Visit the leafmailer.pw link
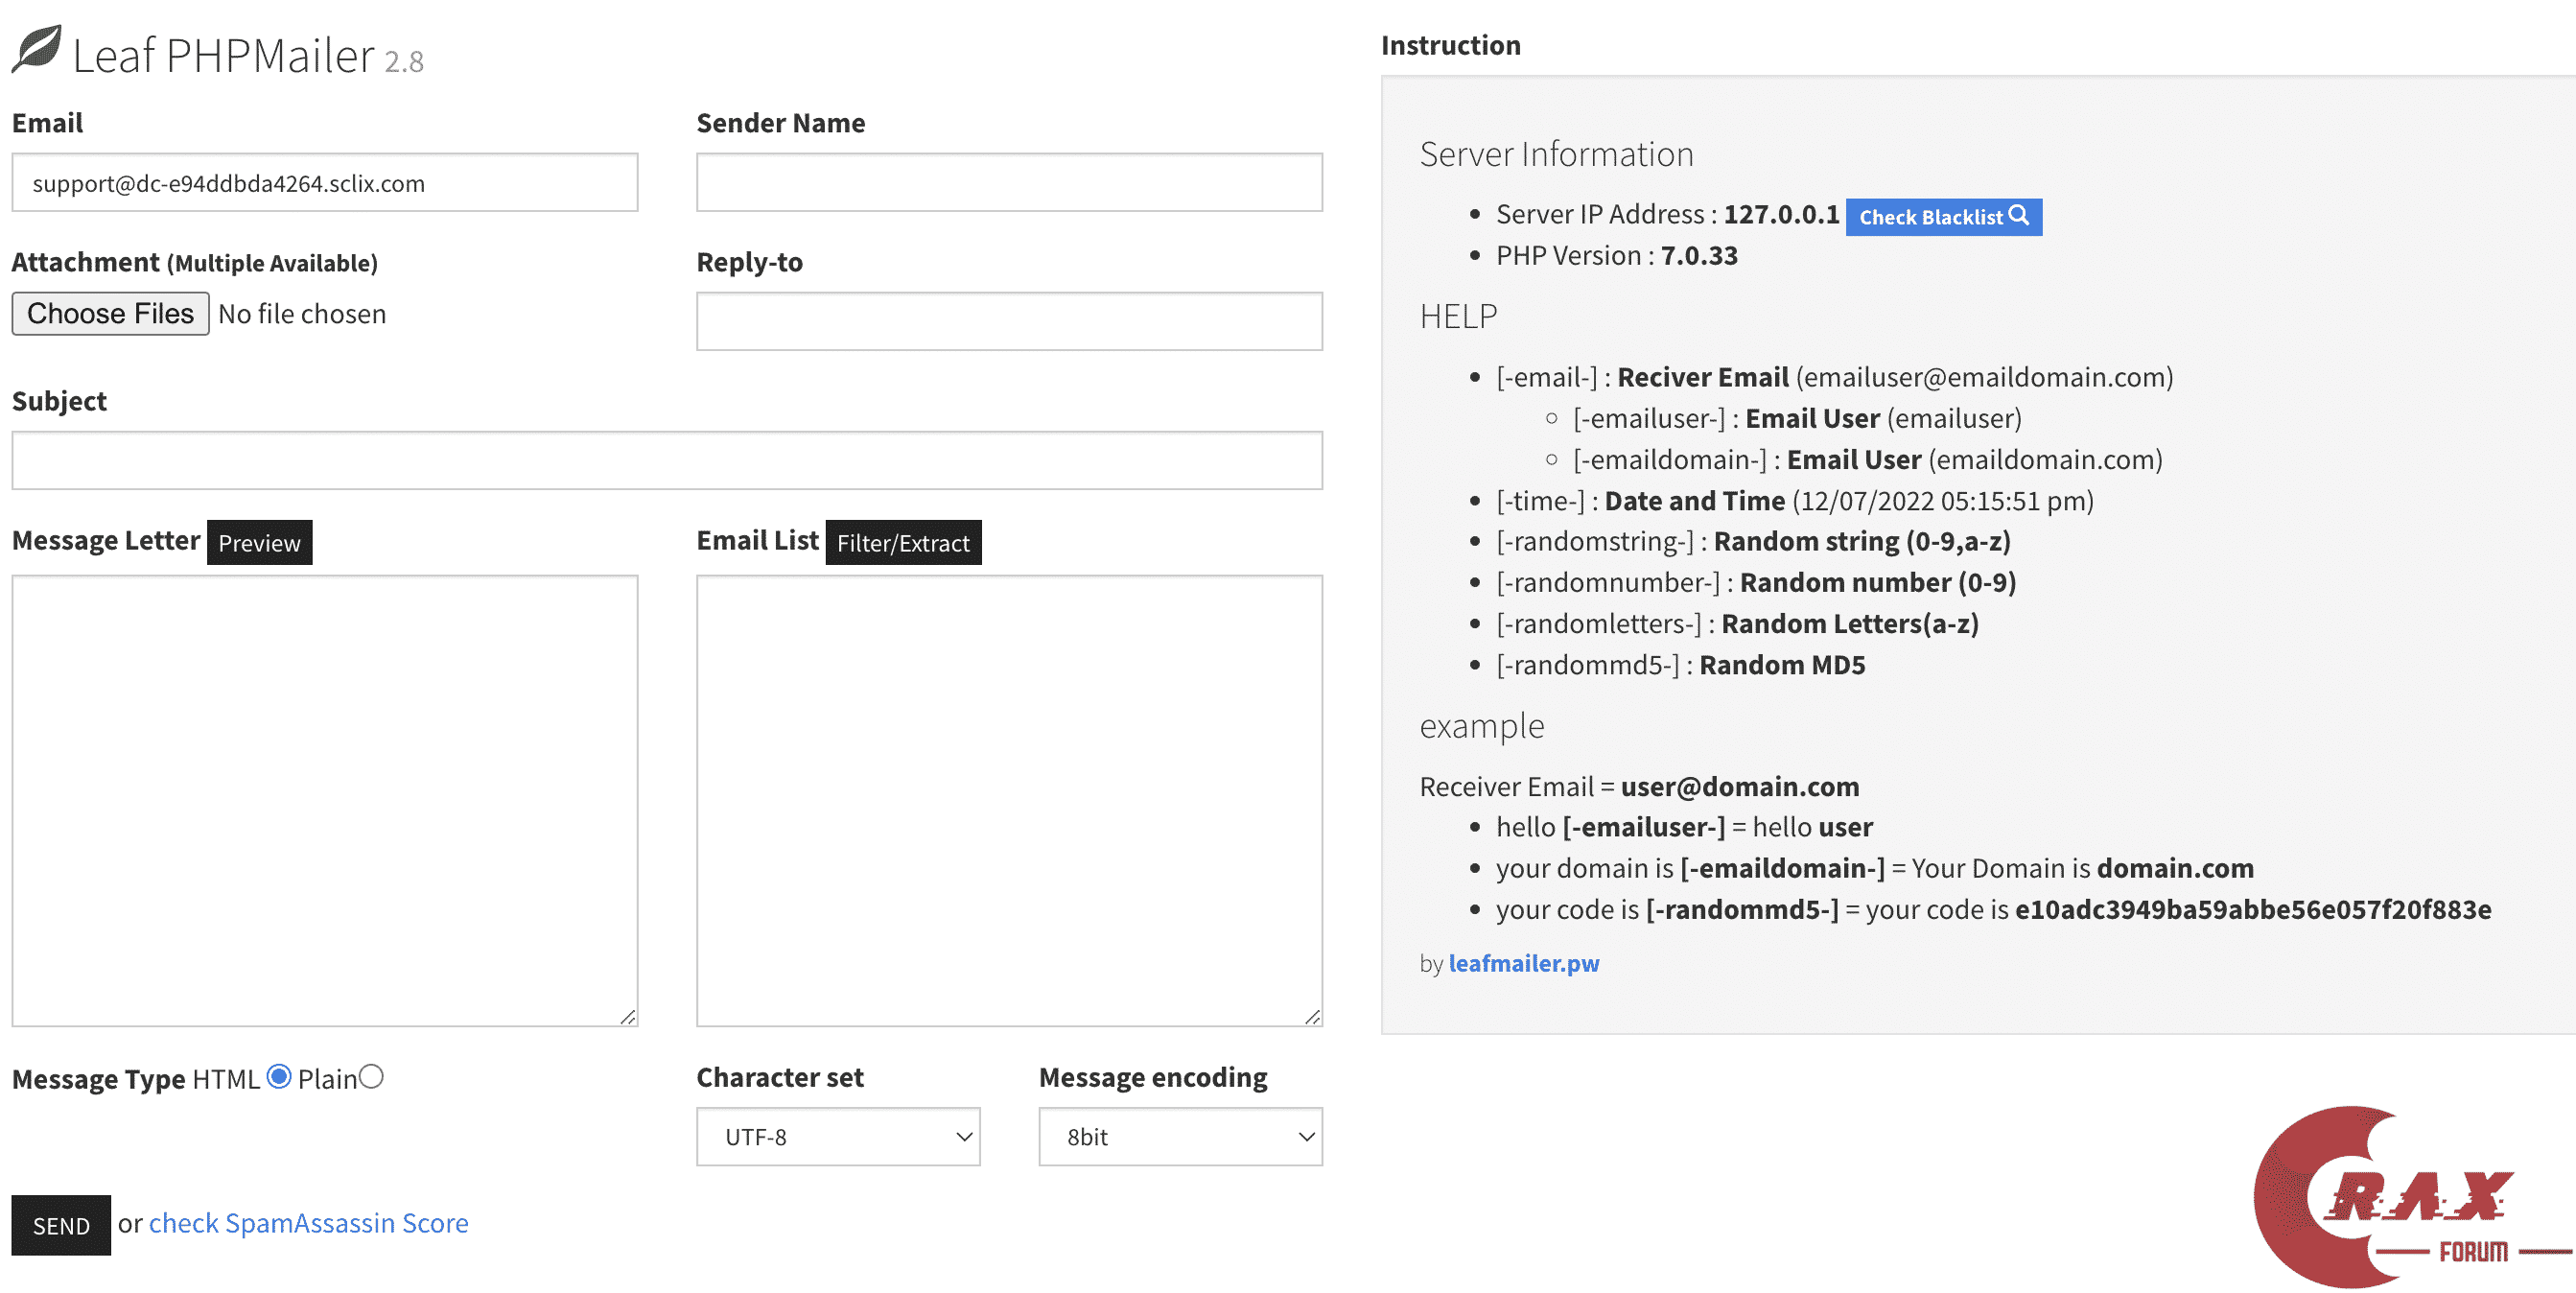Screen dimensions: 2576x1293 (x=1523, y=963)
